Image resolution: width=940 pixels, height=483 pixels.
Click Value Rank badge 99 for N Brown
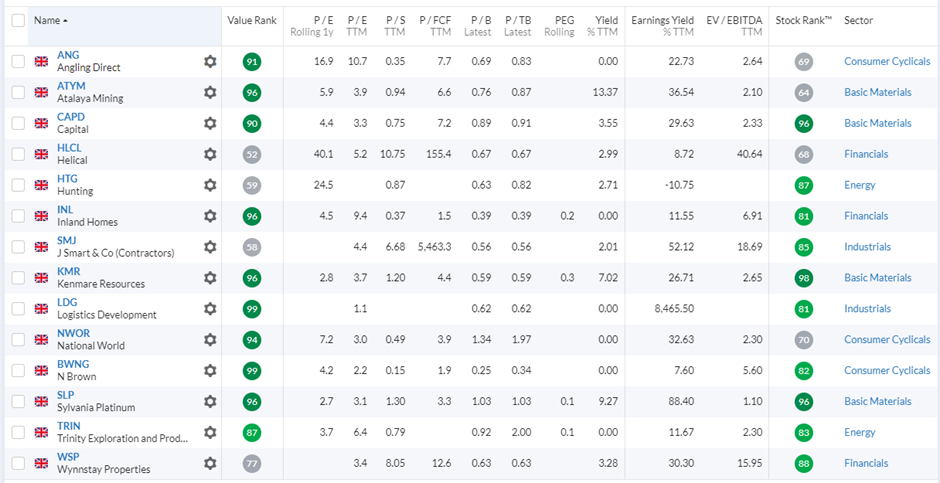click(x=252, y=370)
